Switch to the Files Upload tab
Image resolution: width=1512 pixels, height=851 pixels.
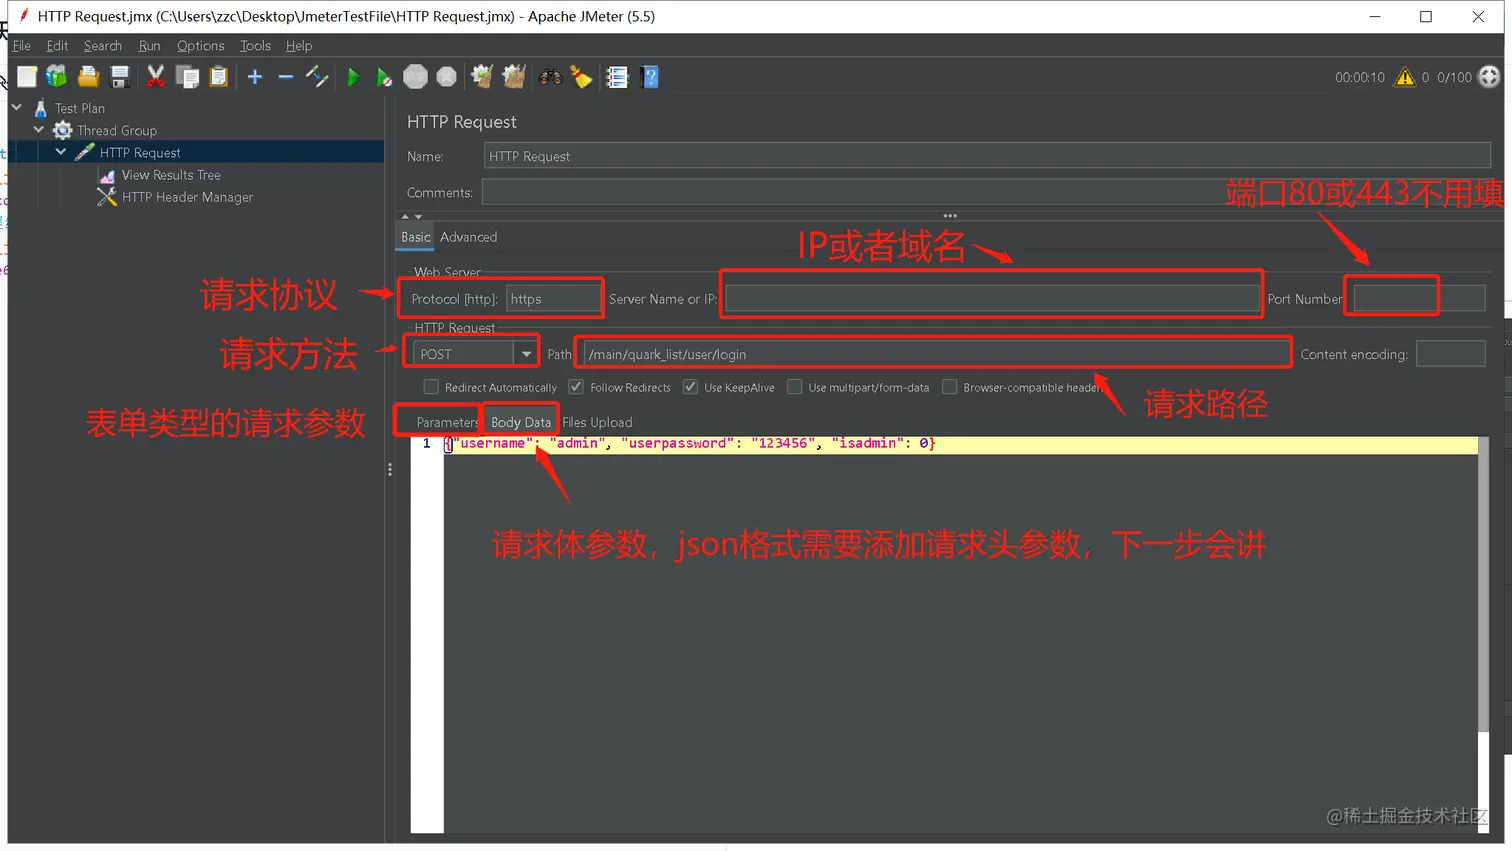[597, 422]
